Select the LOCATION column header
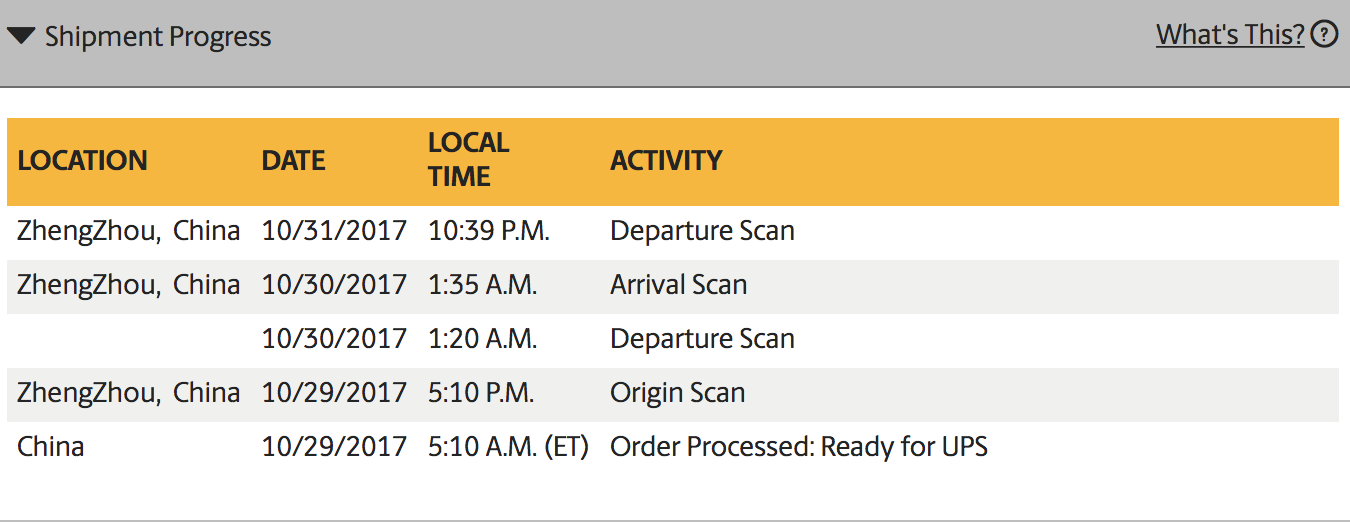The width and height of the screenshot is (1350, 522). (82, 160)
